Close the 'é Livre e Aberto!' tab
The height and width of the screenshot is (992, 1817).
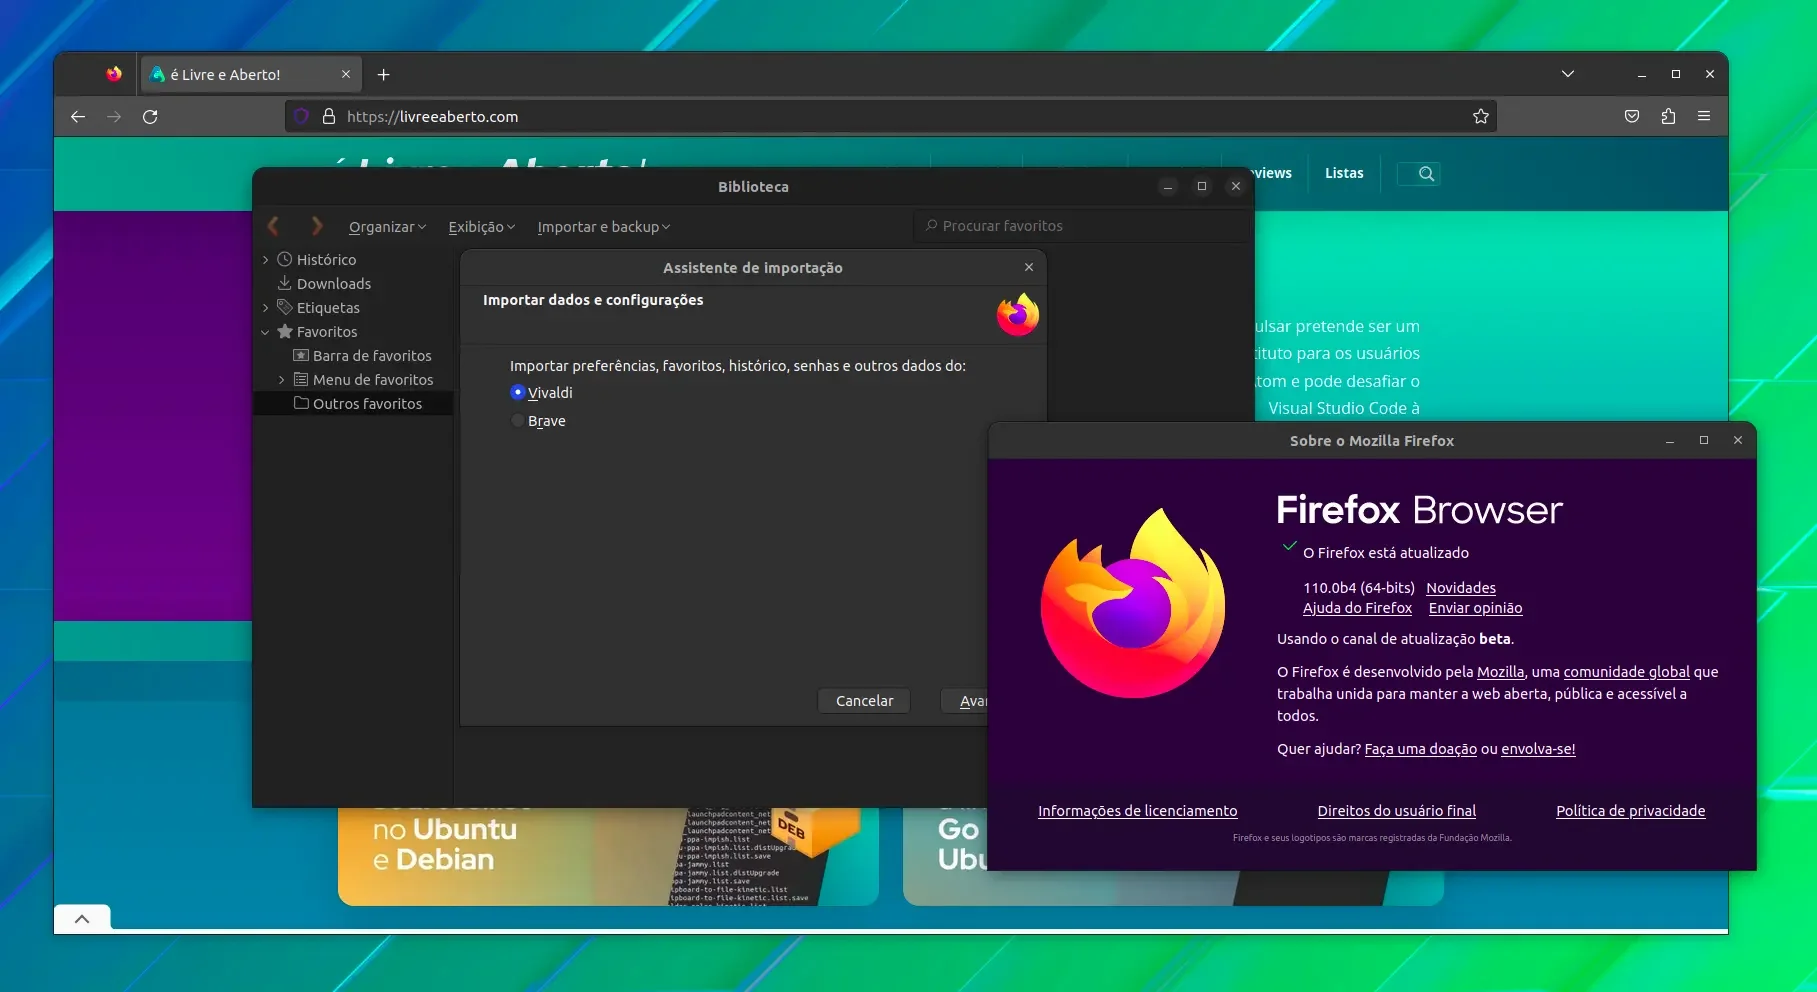(x=346, y=74)
